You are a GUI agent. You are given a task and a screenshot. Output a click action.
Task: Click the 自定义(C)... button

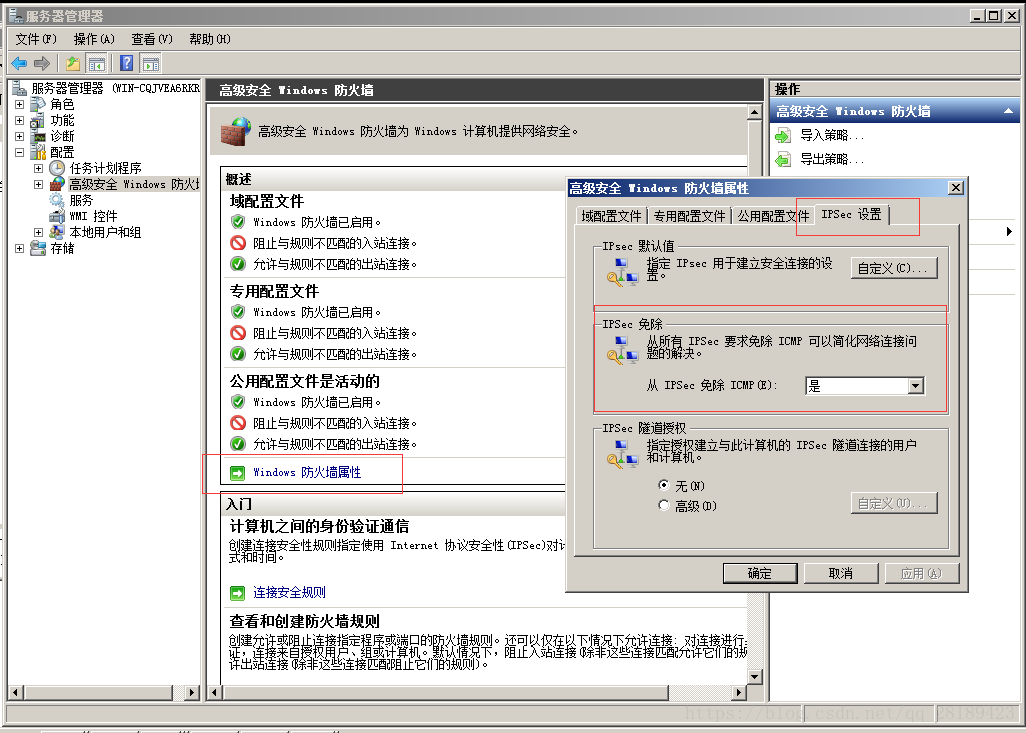(894, 268)
